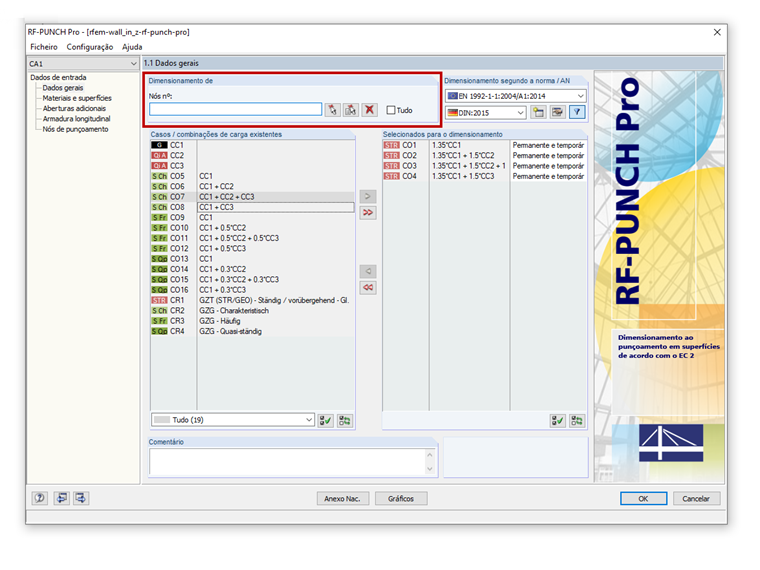
Task: Select CO3 in selected for design list
Action: point(484,166)
